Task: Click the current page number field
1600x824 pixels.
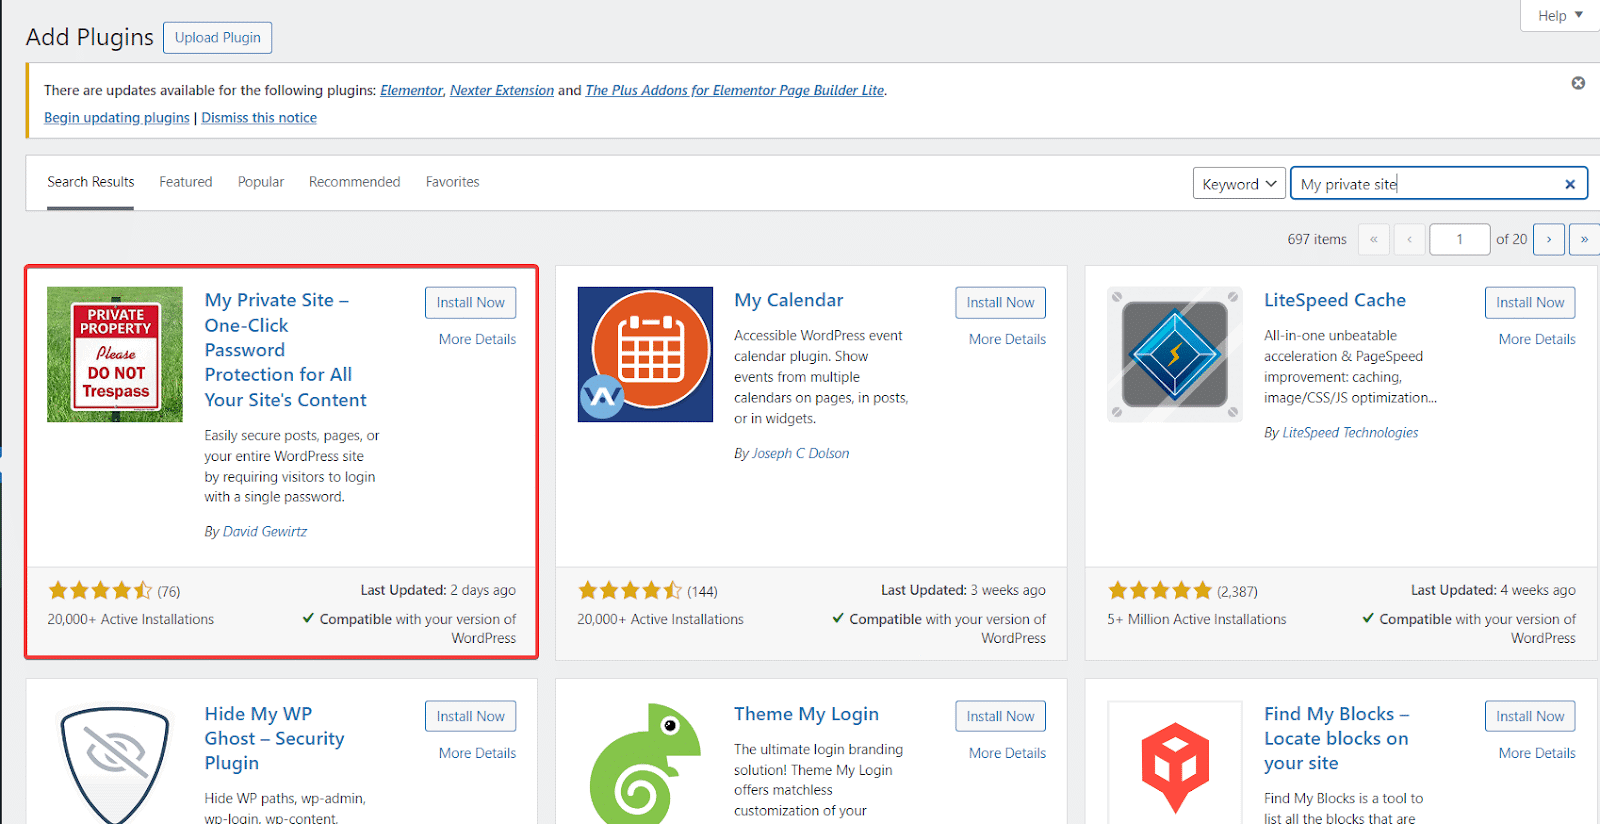Action: pos(1460,239)
